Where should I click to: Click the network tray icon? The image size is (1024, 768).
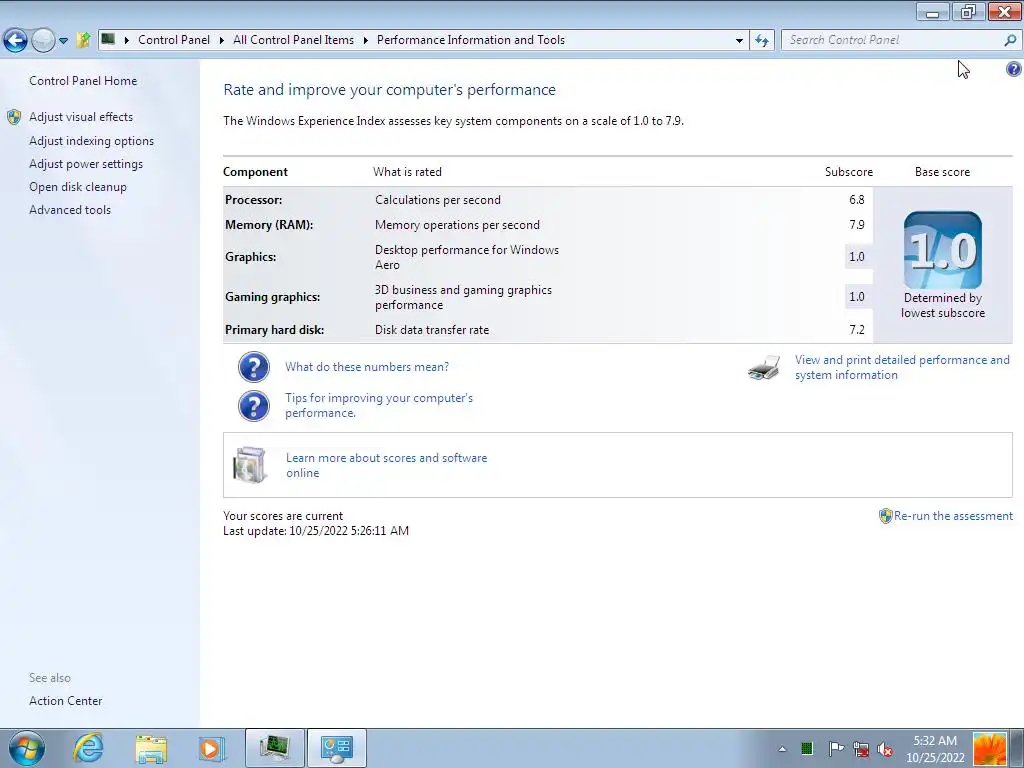[x=861, y=749]
